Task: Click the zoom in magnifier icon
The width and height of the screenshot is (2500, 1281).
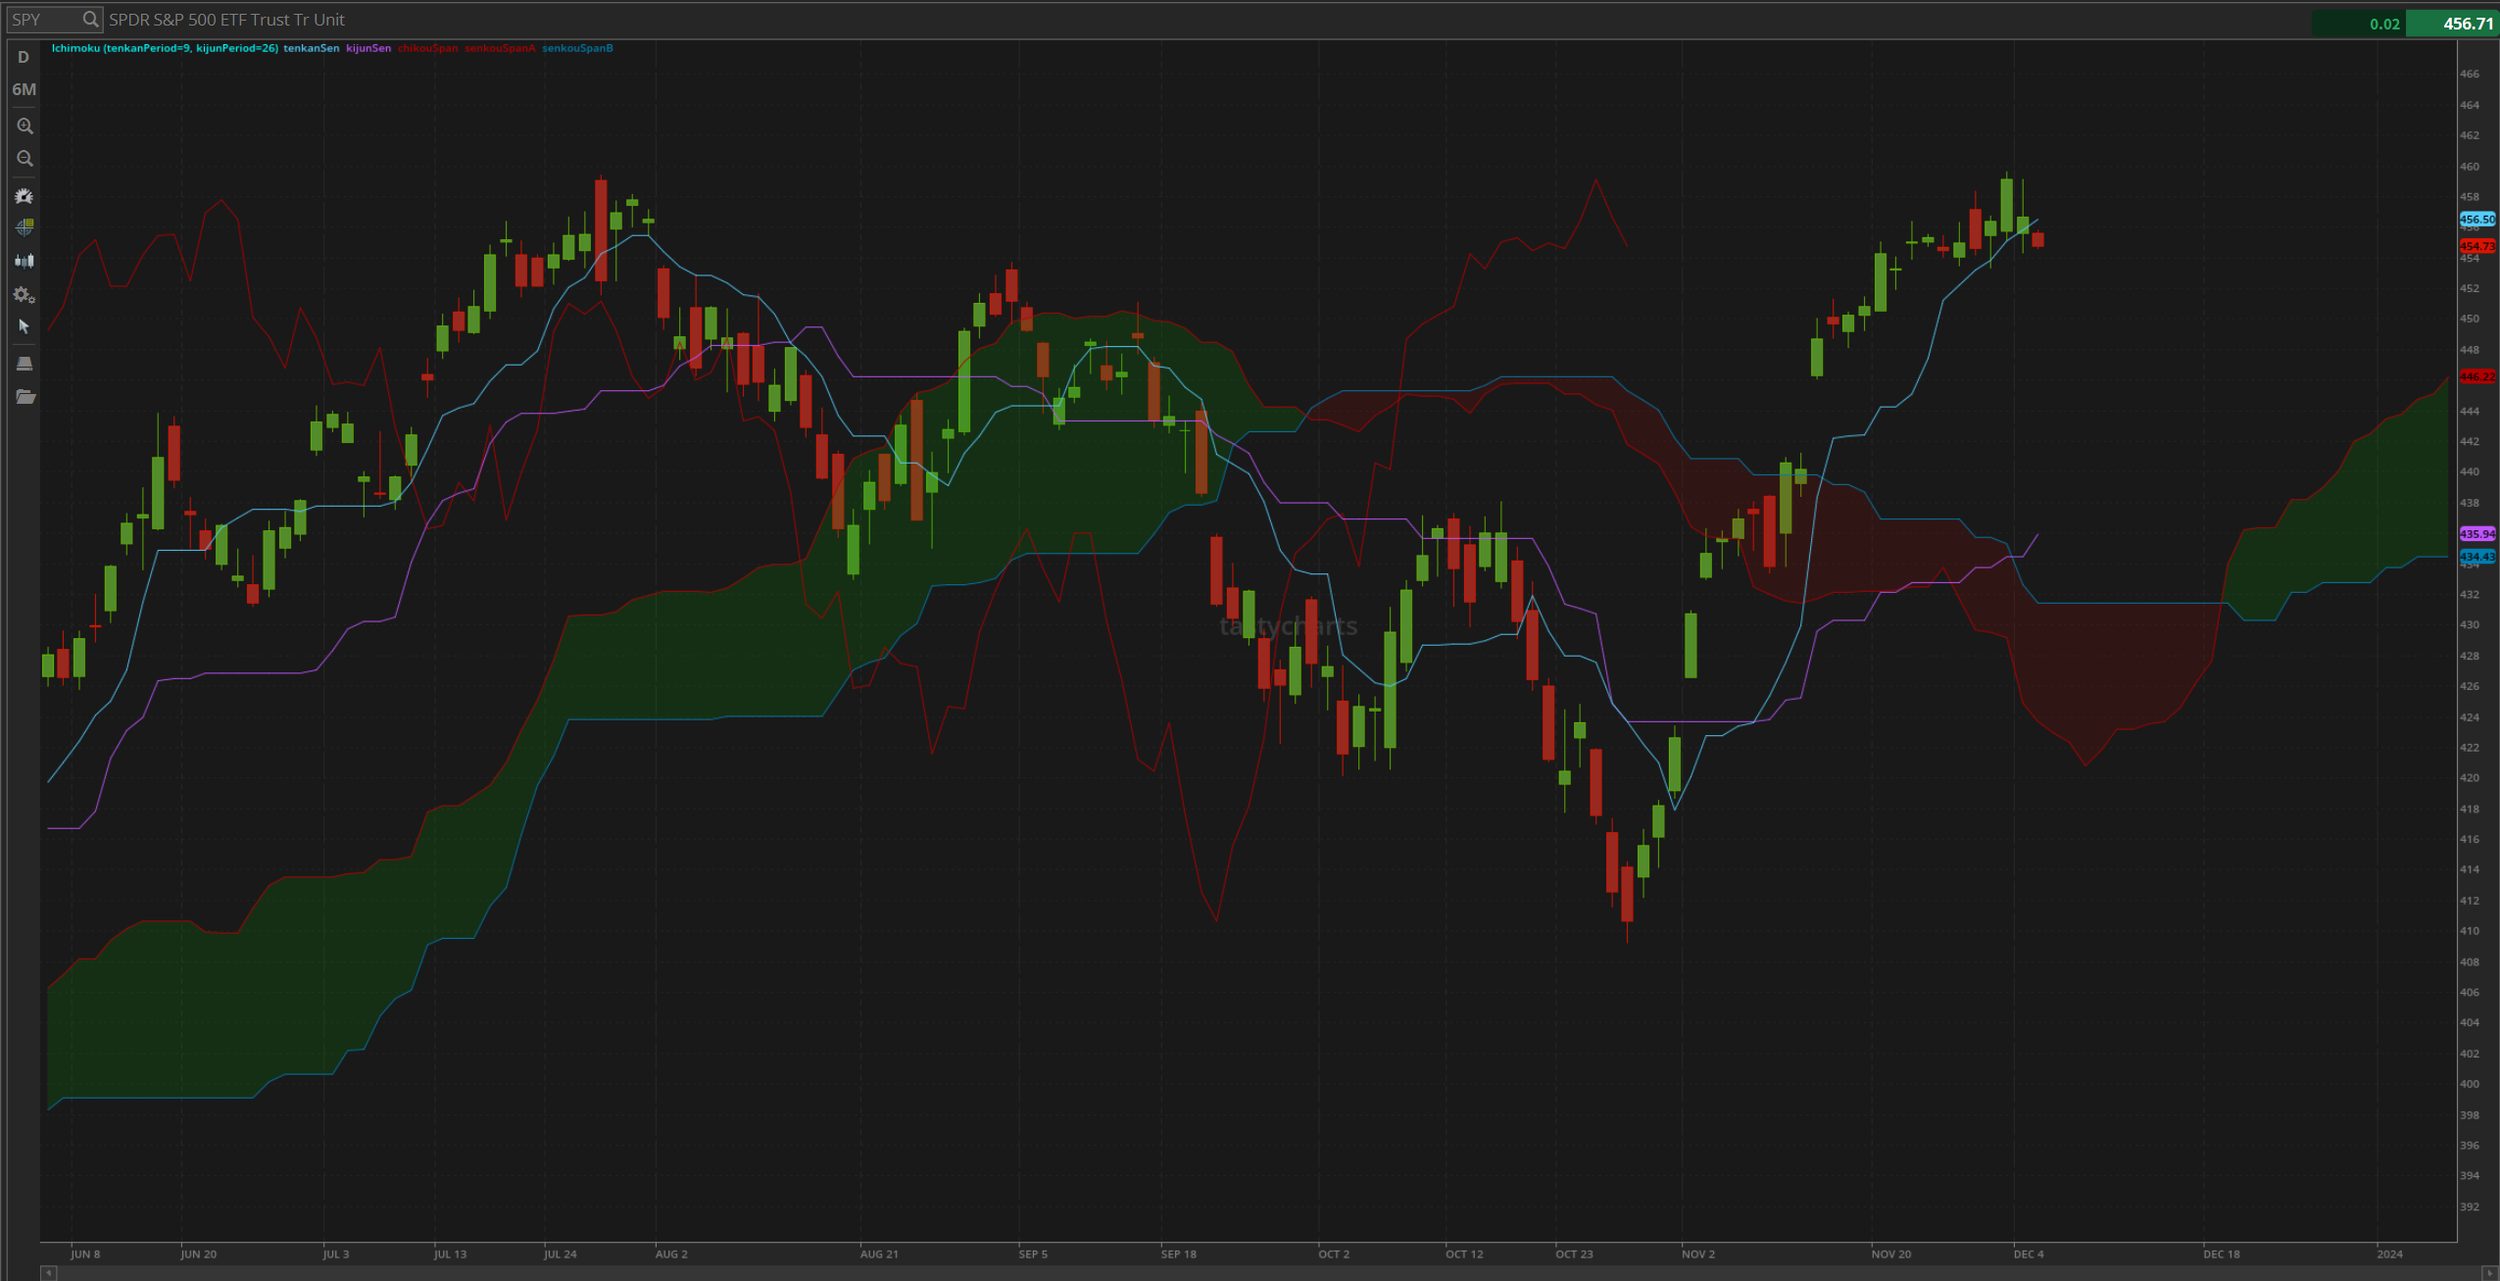Action: click(25, 126)
